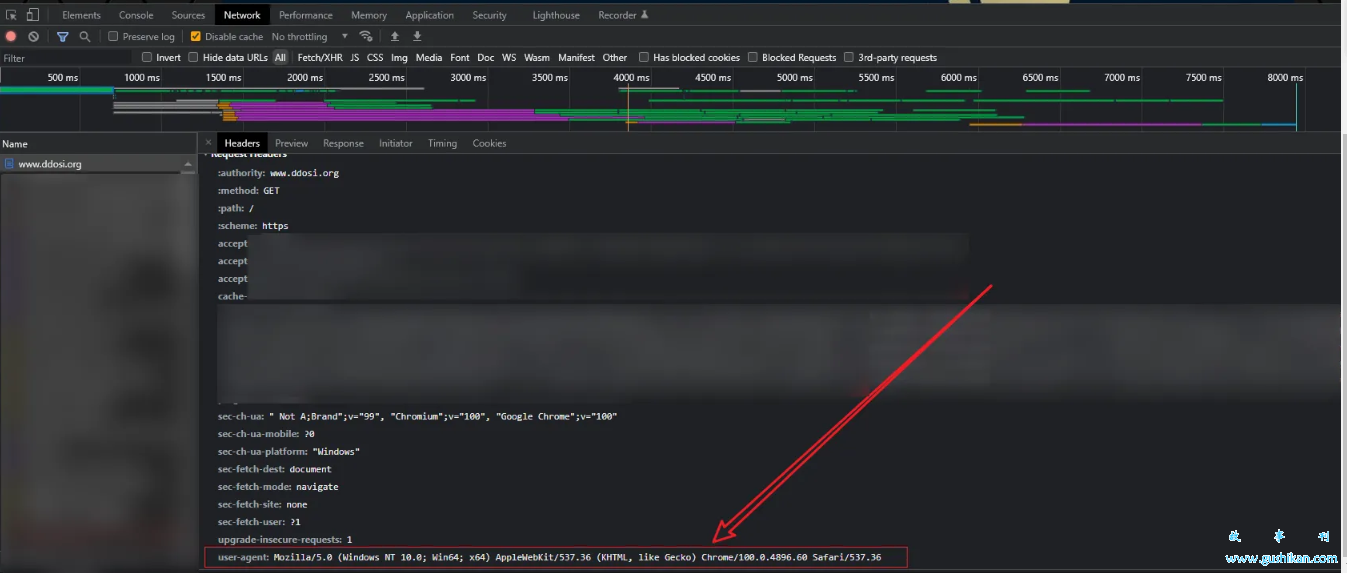
Task: Select the www.ddosi.org request row
Action: [x=98, y=164]
